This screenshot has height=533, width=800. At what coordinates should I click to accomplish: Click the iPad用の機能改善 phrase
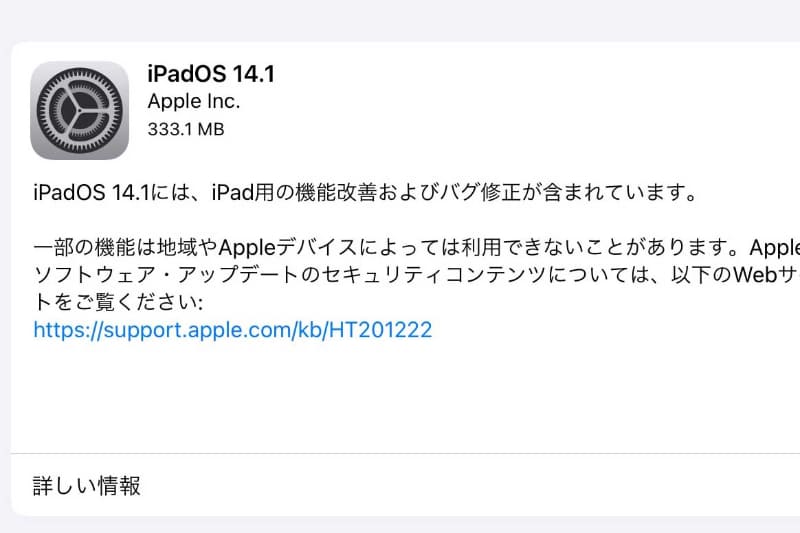click(302, 193)
